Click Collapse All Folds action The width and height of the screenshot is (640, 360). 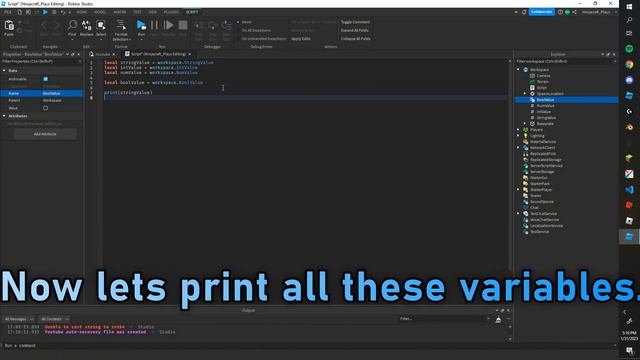(356, 39)
